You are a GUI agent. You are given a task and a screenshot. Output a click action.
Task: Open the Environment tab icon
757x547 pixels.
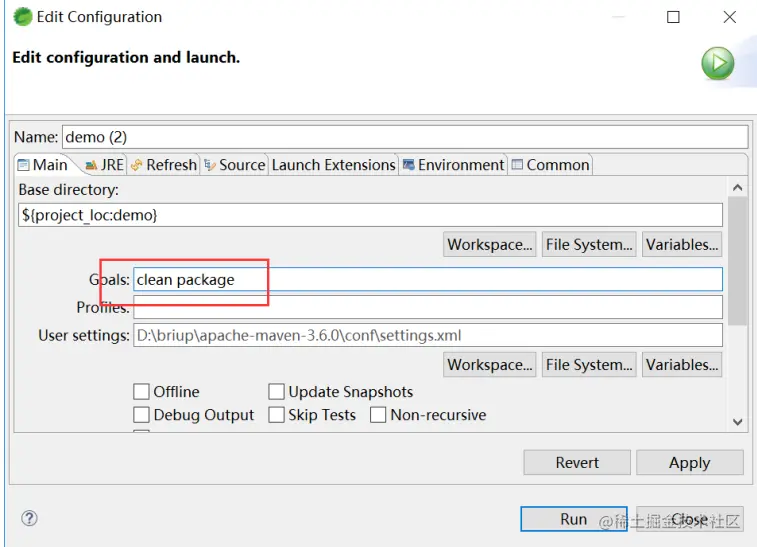click(408, 165)
